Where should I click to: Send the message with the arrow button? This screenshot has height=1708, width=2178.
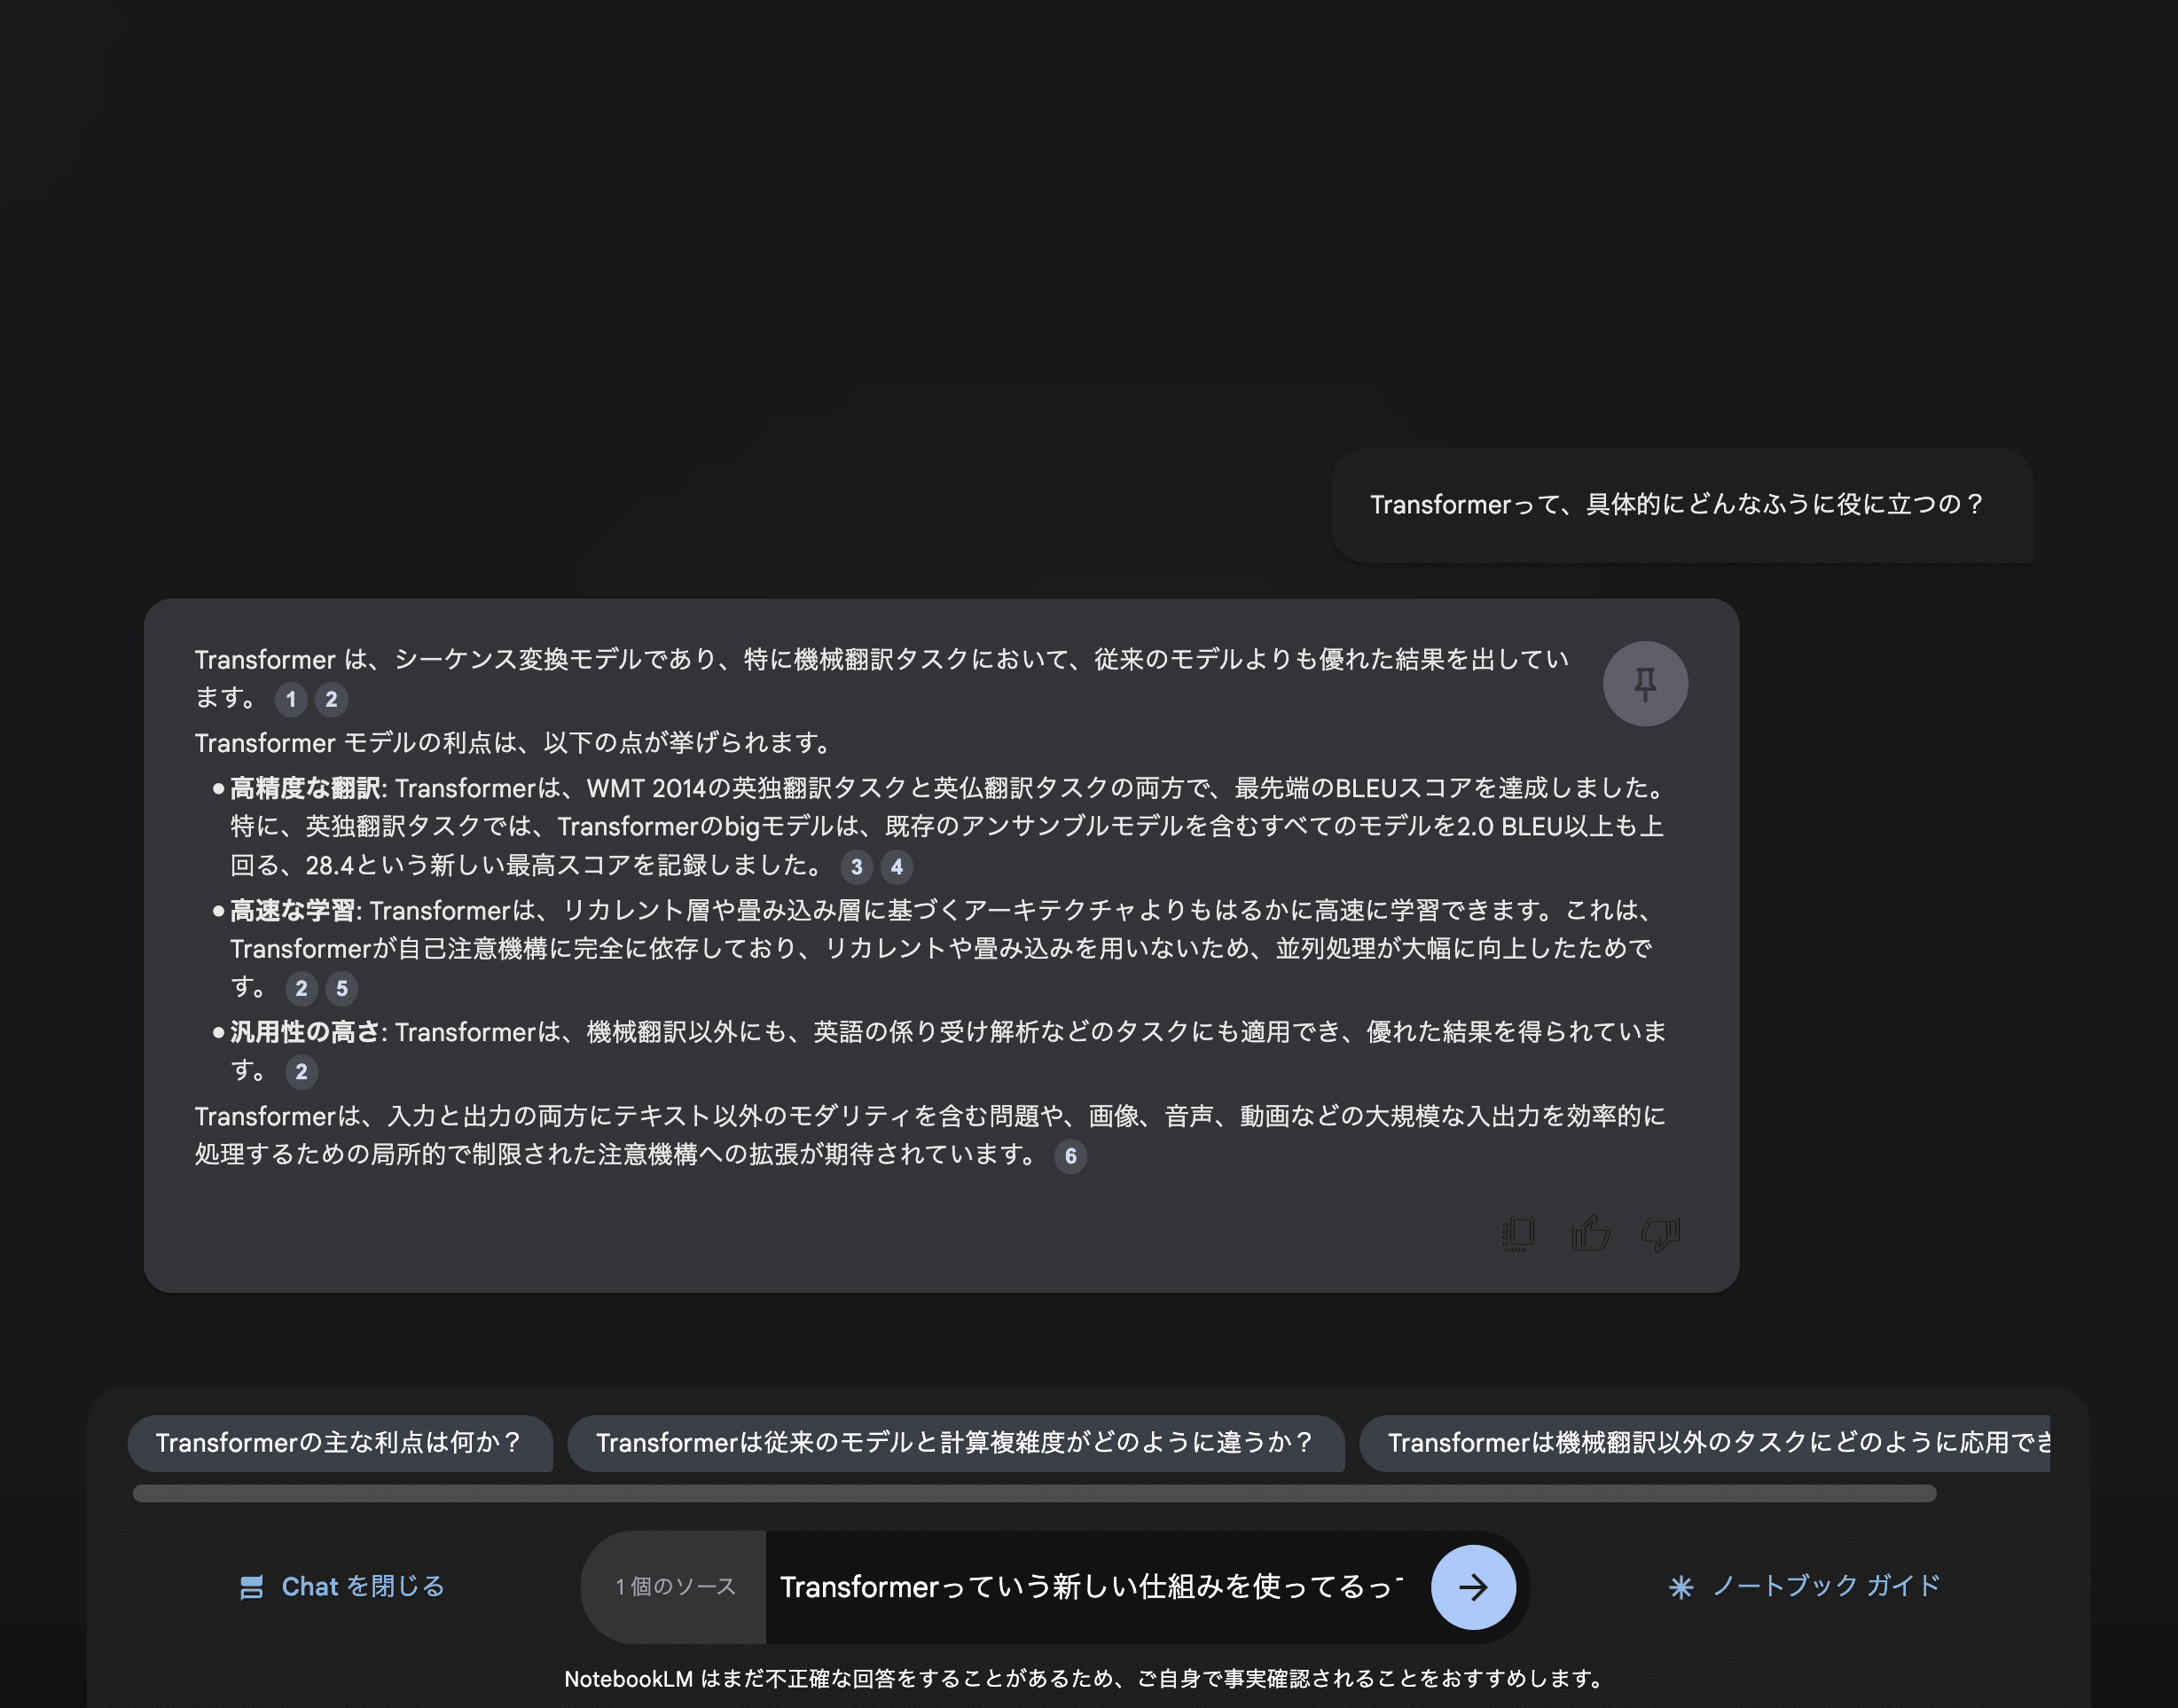[x=1473, y=1587]
